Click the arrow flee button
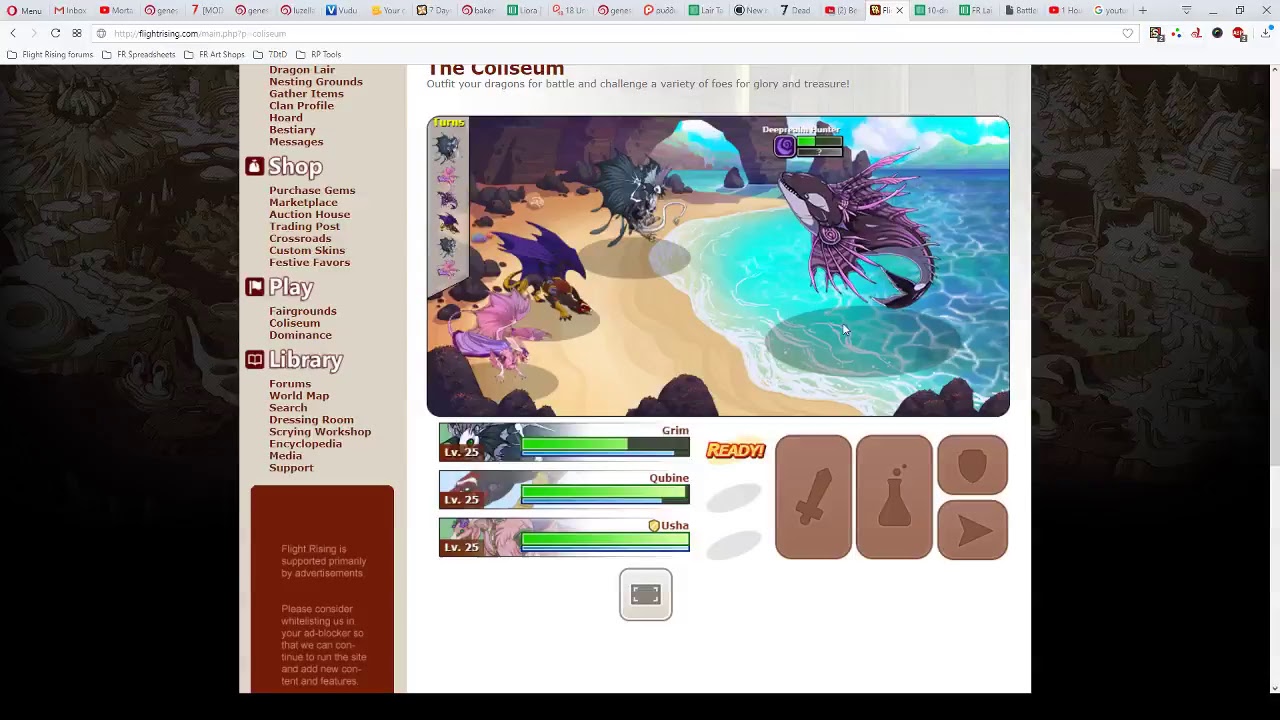Screen dimensions: 1280x720 (972, 530)
